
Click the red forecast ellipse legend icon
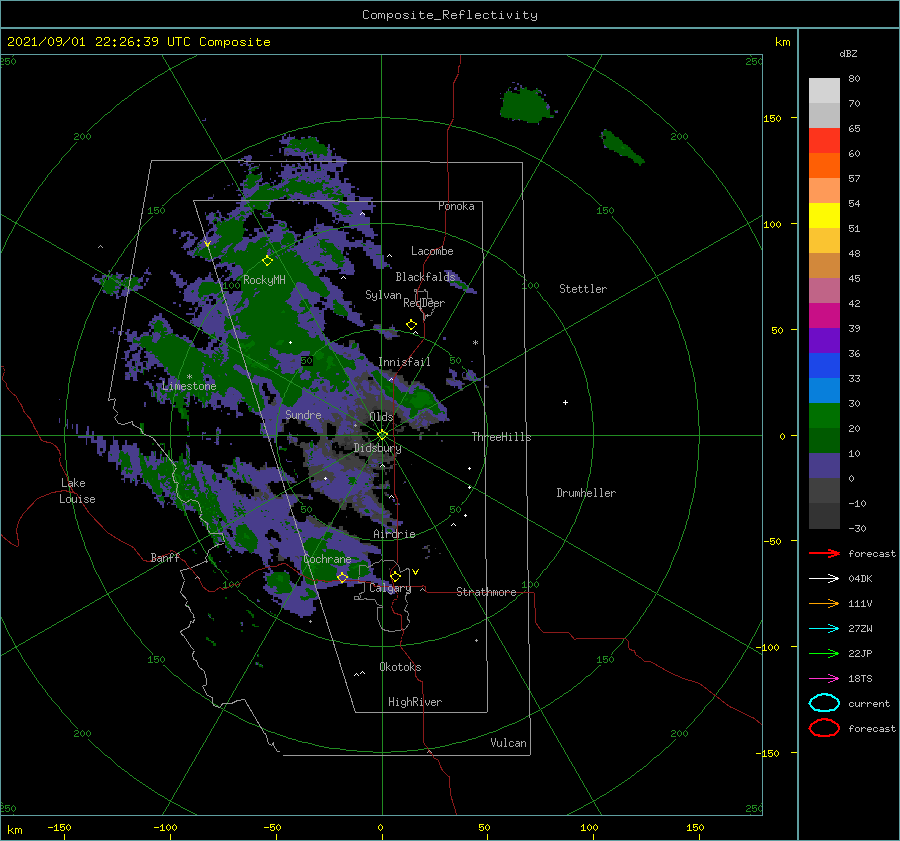[x=824, y=728]
